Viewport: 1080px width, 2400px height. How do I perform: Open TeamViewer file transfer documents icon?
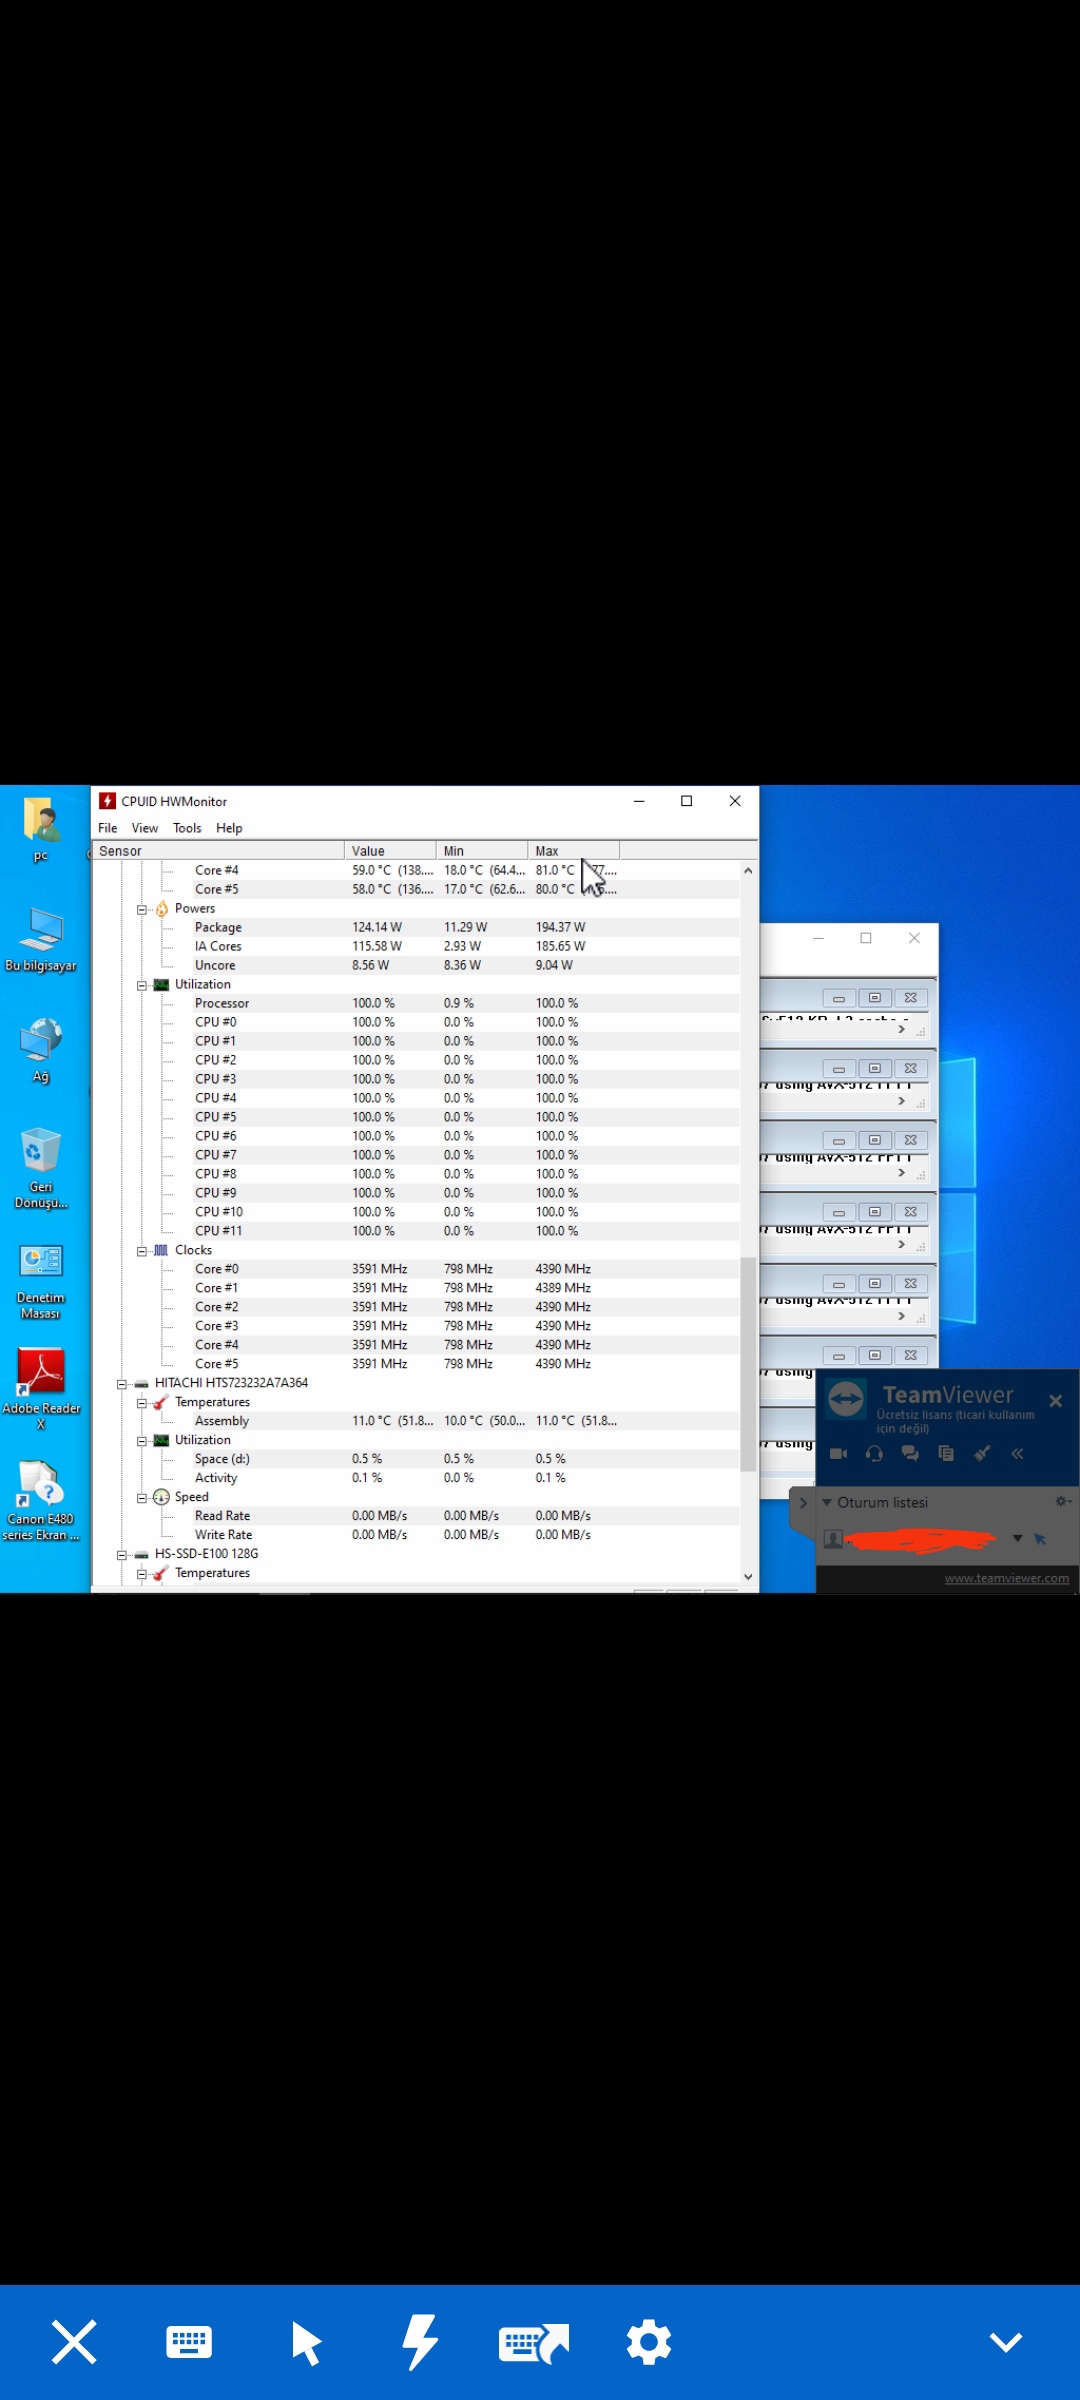pos(946,1454)
